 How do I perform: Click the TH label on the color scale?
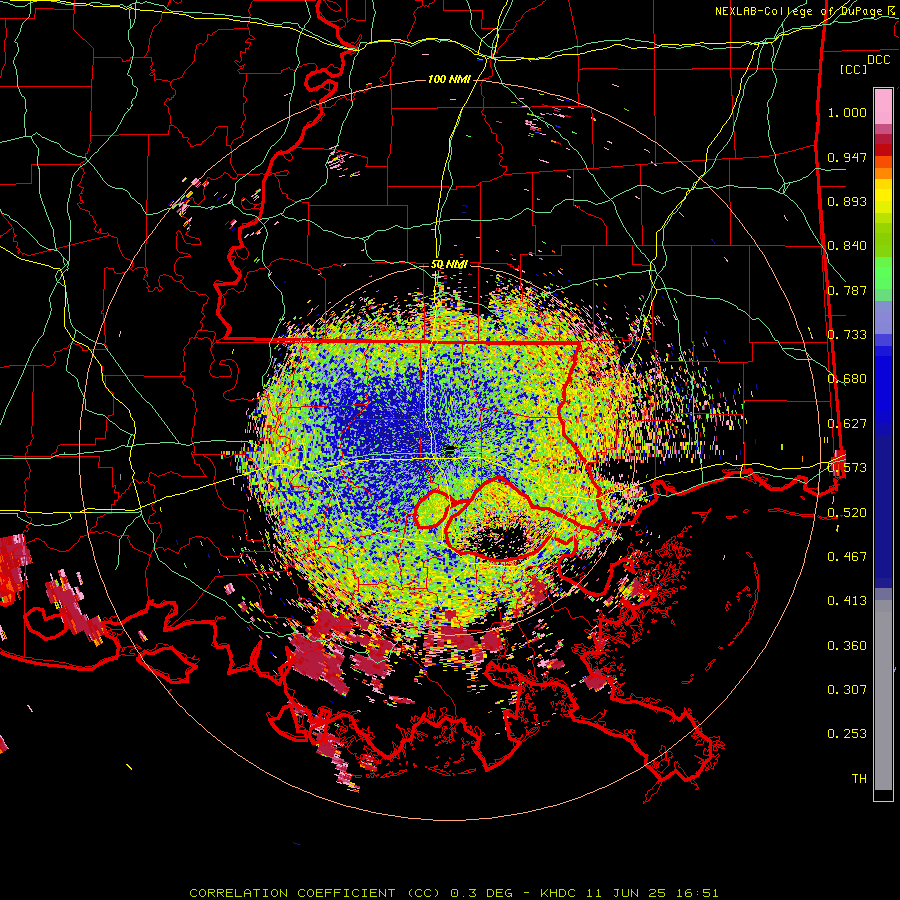(x=859, y=778)
